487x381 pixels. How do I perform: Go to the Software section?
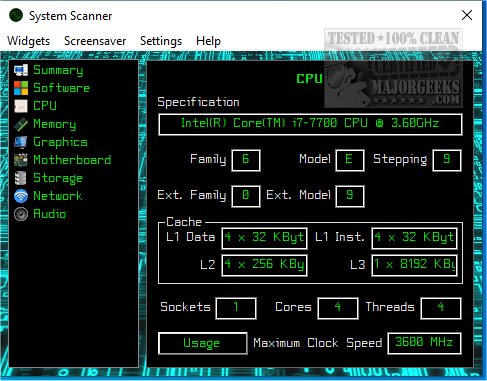(61, 88)
